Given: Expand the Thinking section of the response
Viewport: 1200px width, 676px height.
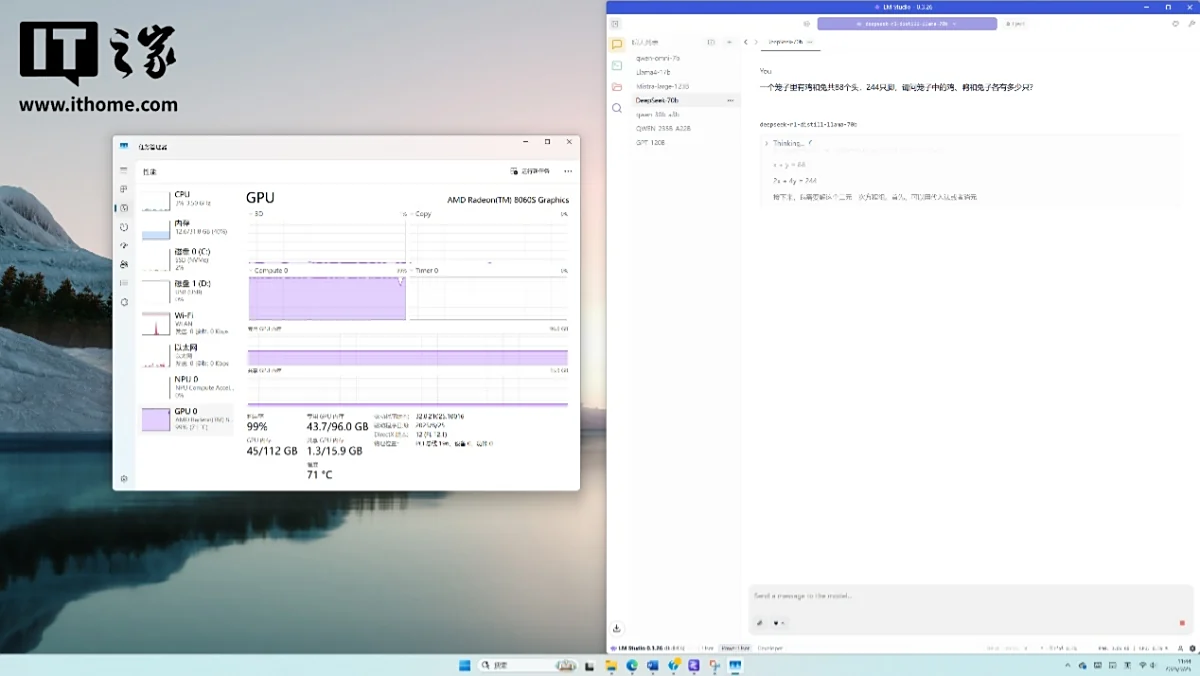Looking at the screenshot, I should tap(767, 144).
